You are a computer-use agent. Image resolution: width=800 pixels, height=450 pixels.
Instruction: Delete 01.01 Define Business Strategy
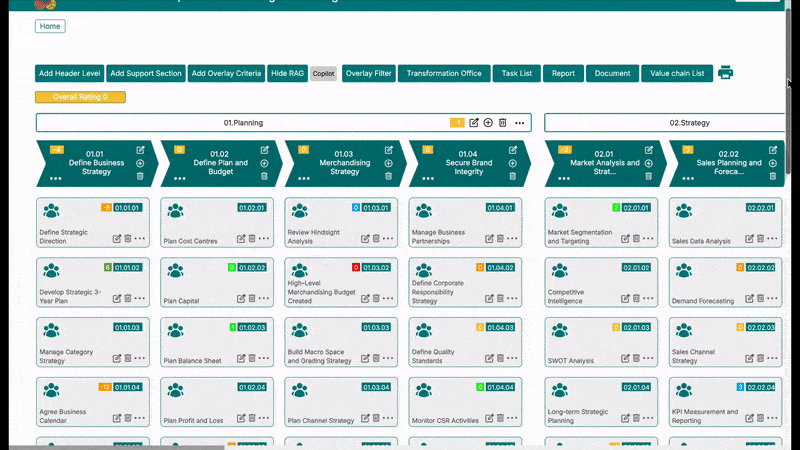(x=140, y=176)
